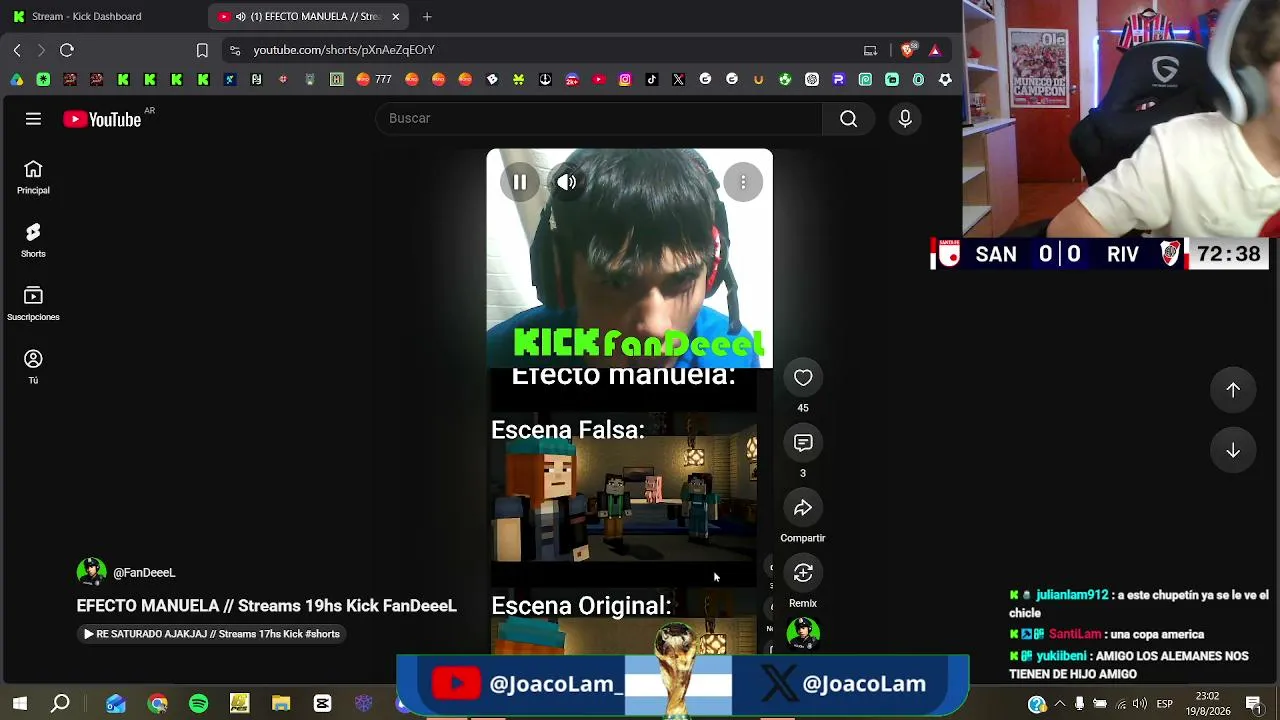Image resolution: width=1280 pixels, height=720 pixels.
Task: Open the @FanDeeeL channel link
Action: click(144, 573)
